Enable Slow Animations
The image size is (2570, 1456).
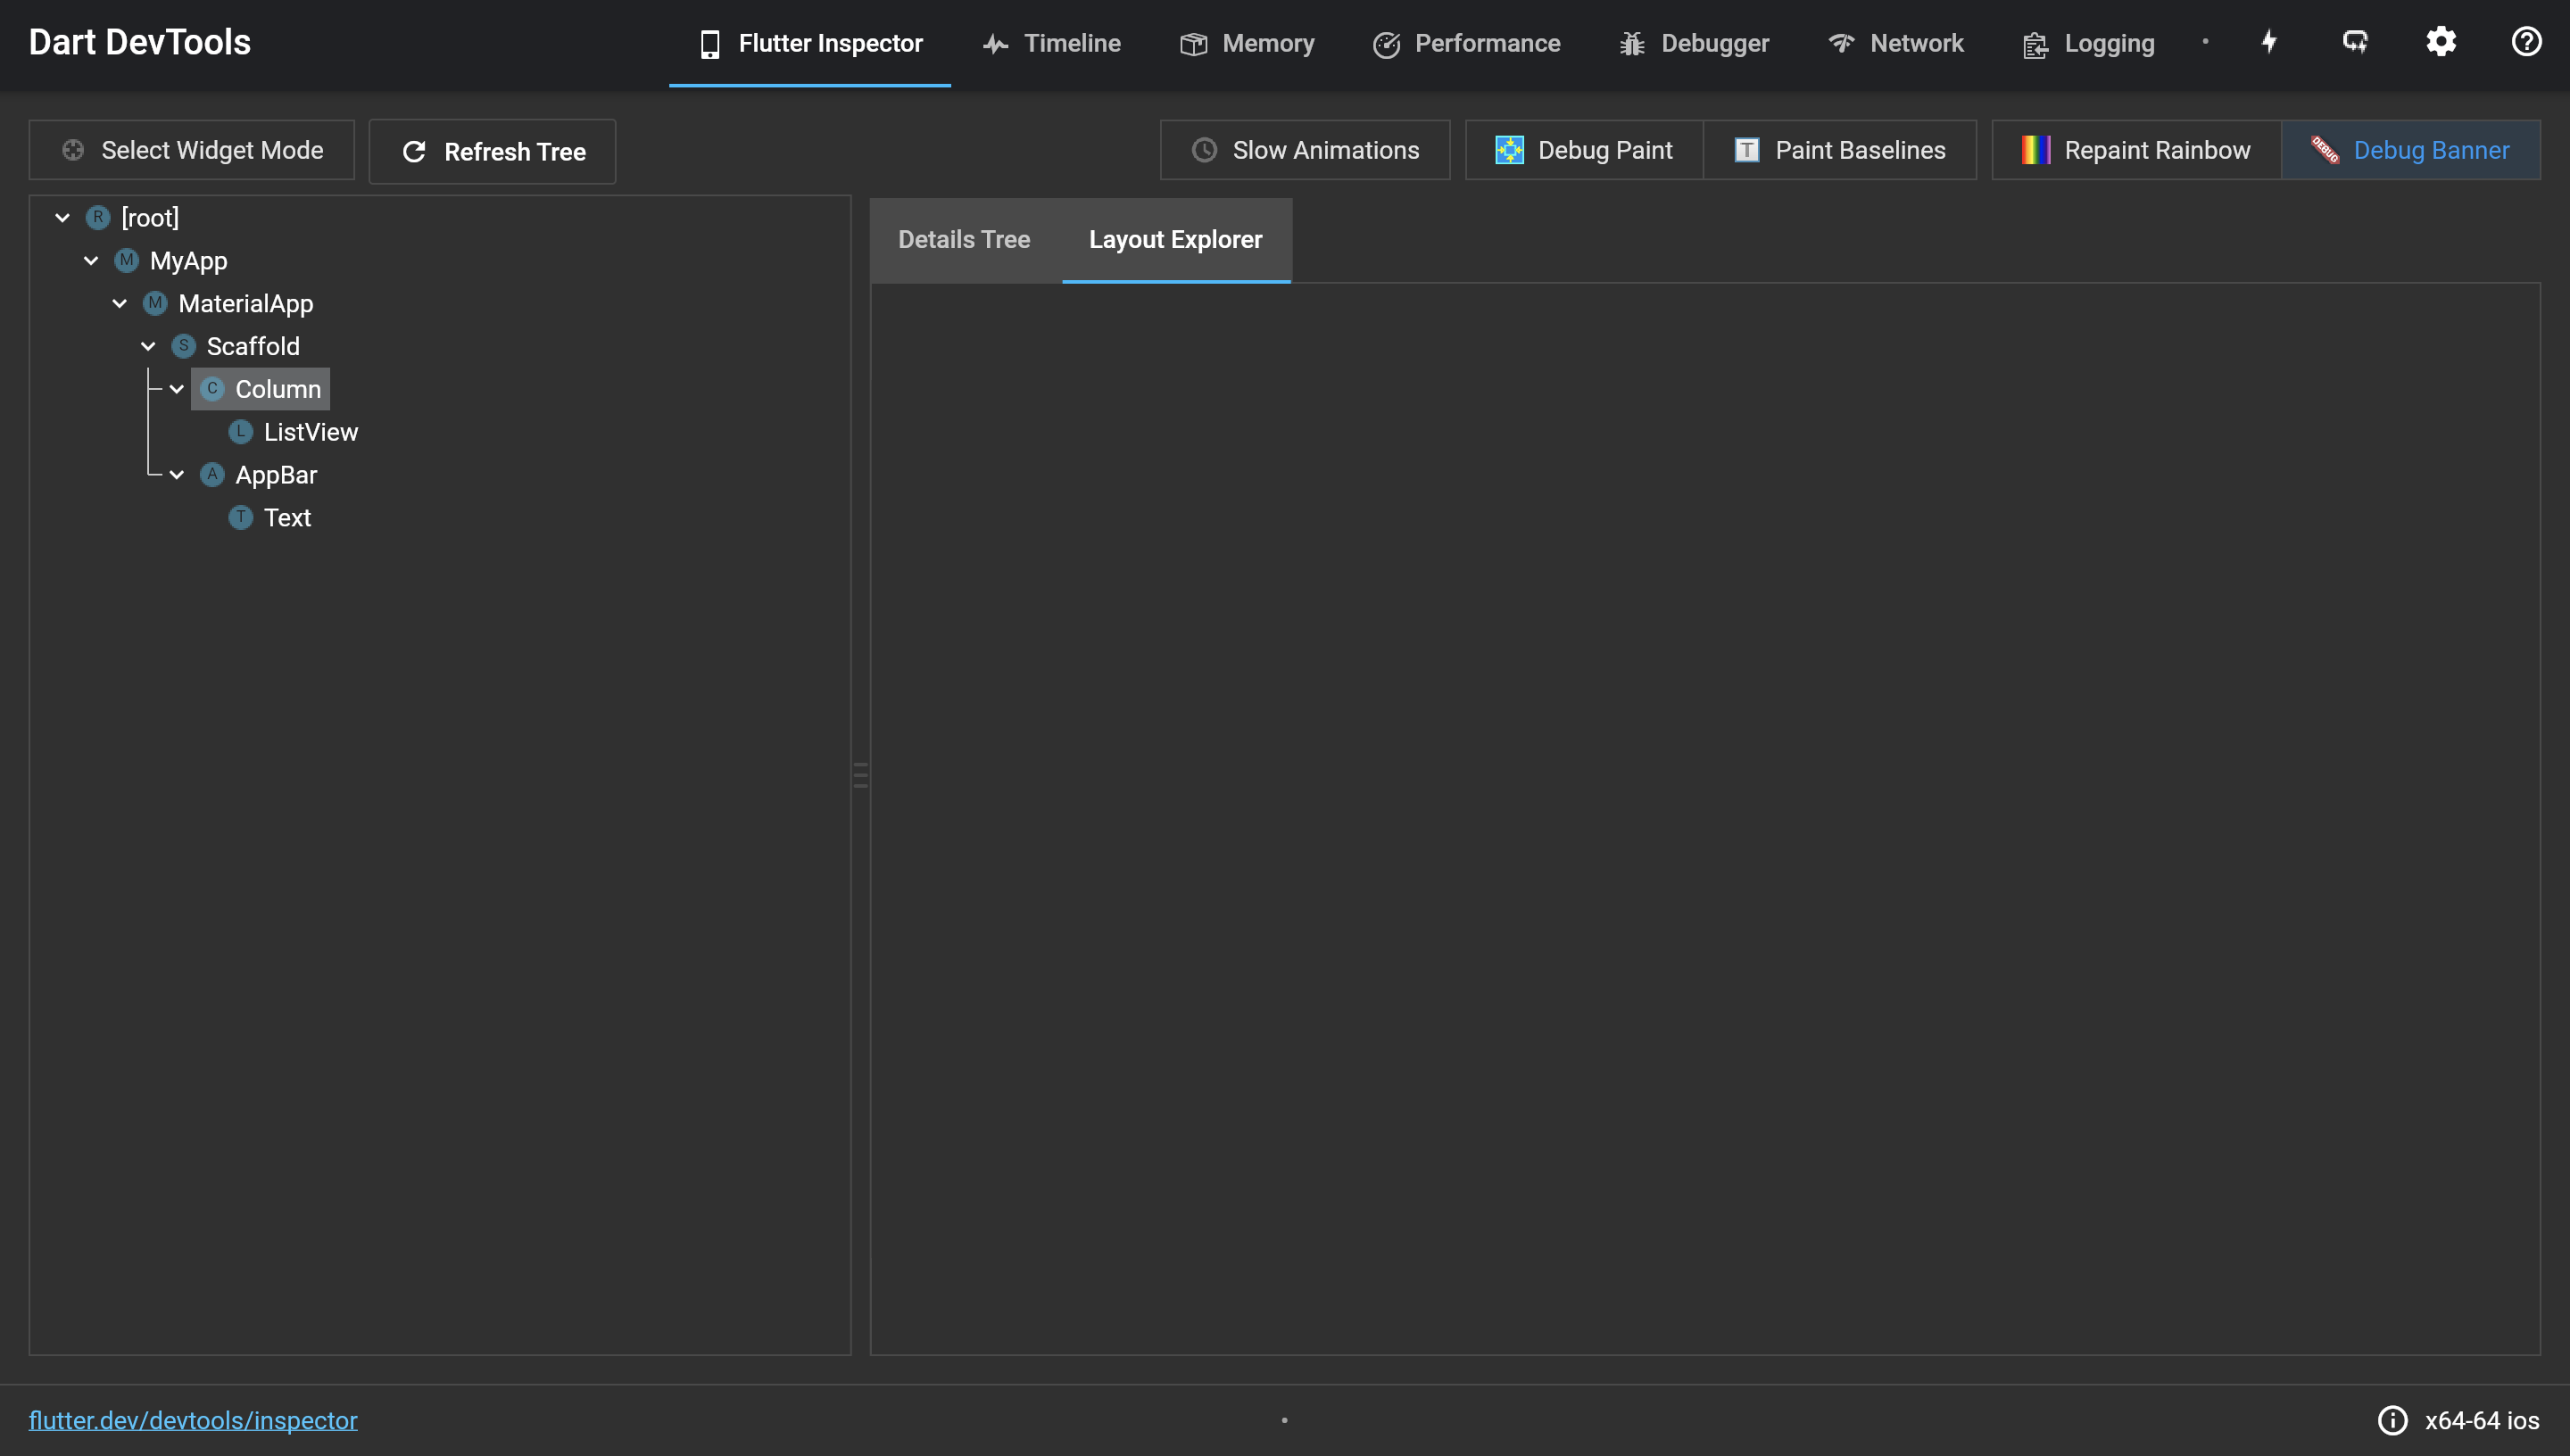[x=1304, y=150]
